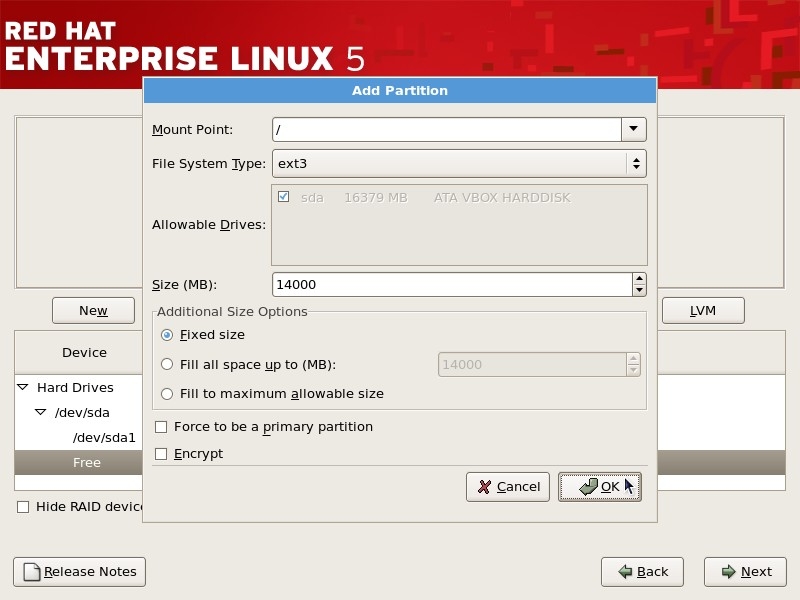The height and width of the screenshot is (600, 800).
Task: Click the Device column header
Action: [84, 353]
